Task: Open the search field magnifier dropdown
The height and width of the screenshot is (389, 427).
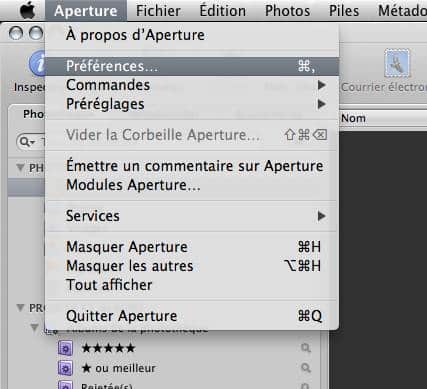Action: [x=27, y=142]
